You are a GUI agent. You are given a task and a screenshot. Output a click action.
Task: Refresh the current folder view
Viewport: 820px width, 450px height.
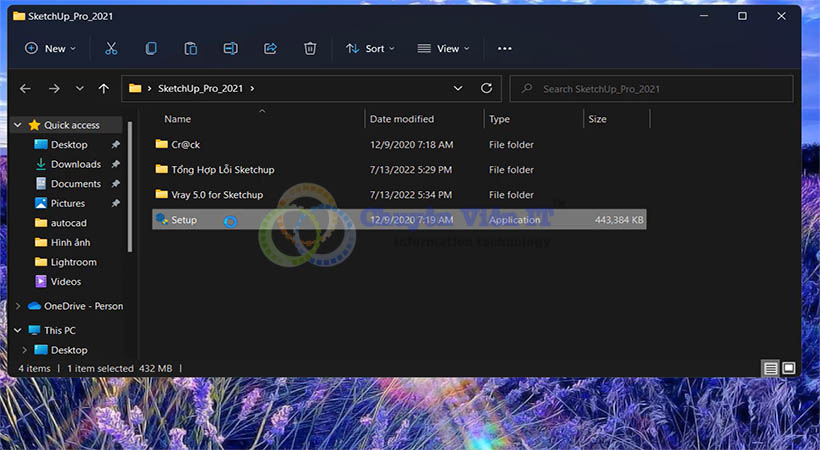[x=487, y=88]
